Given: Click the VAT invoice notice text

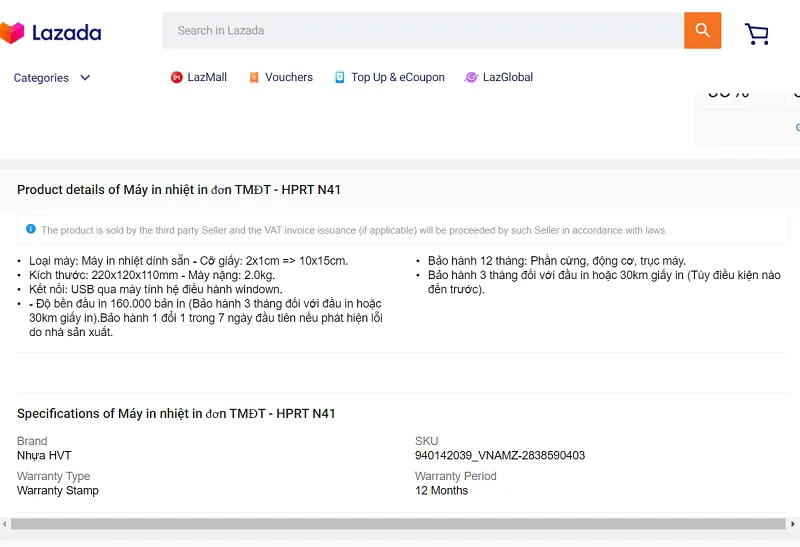Looking at the screenshot, I should click(354, 230).
